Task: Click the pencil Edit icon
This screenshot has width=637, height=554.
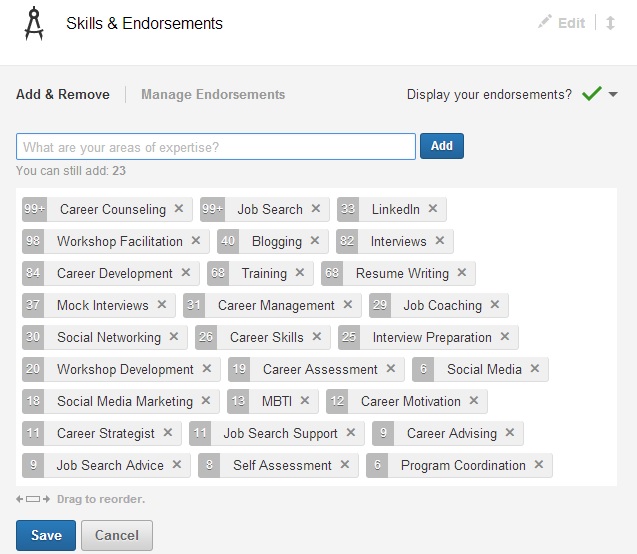Action: pos(545,22)
